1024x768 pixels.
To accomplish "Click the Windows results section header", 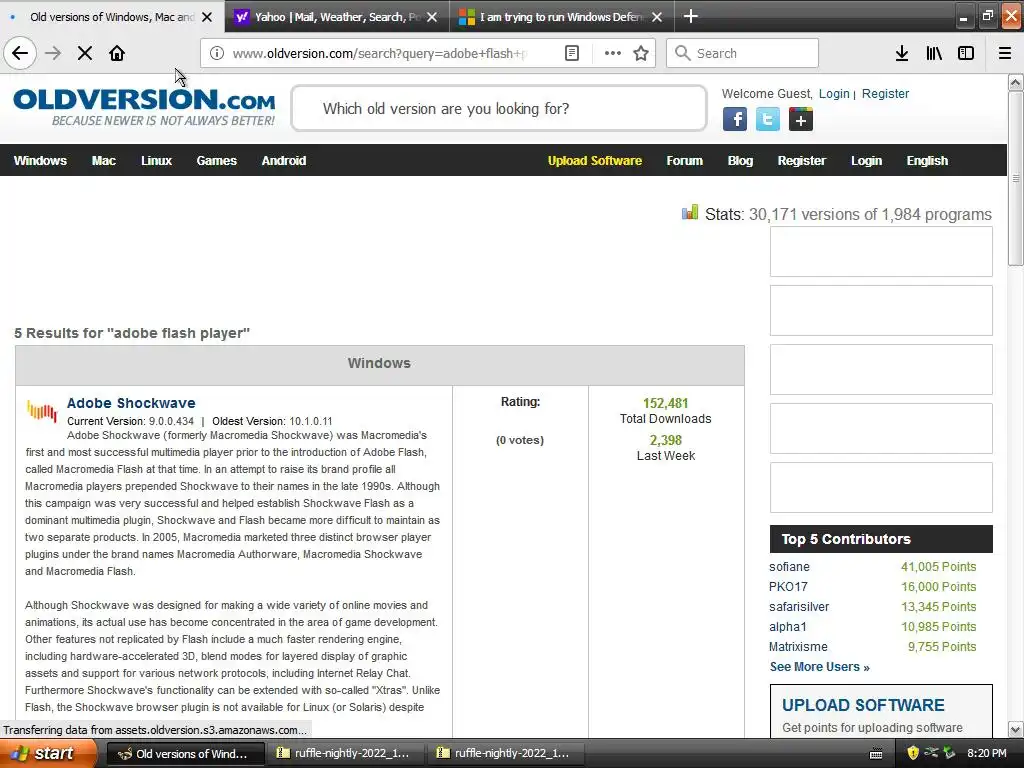I will 379,364.
